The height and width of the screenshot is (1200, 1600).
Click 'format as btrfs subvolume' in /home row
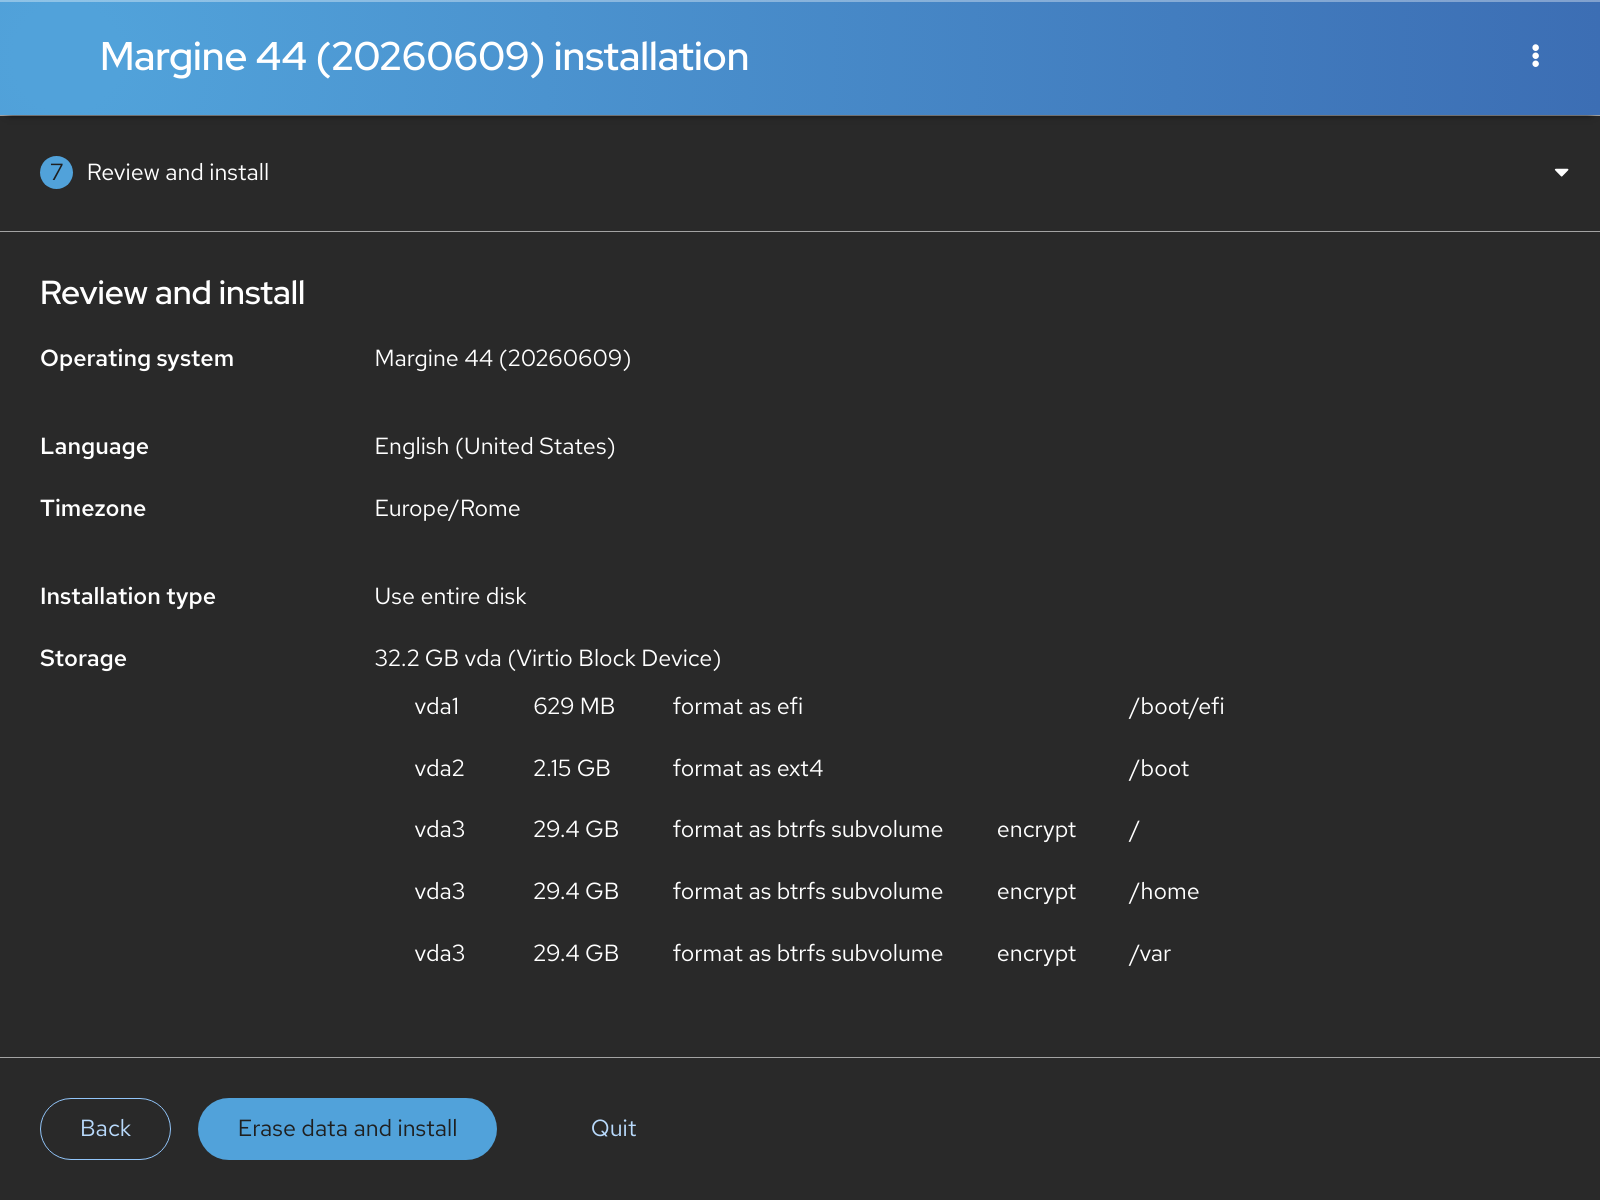807,892
